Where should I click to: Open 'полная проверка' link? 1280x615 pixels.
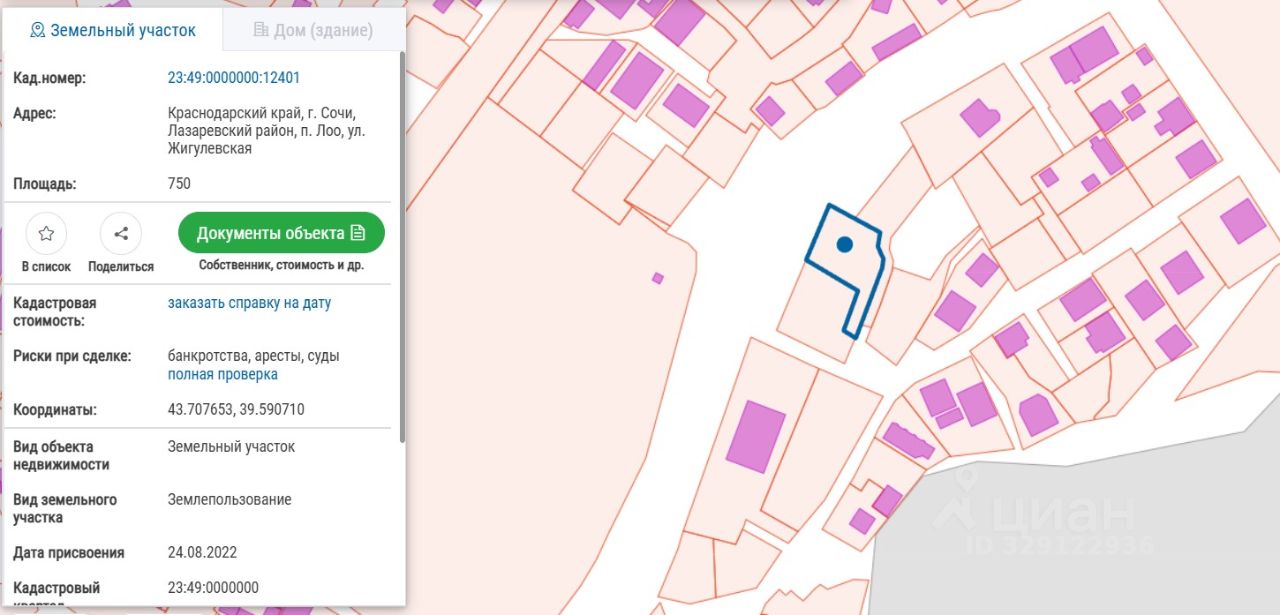[222, 375]
